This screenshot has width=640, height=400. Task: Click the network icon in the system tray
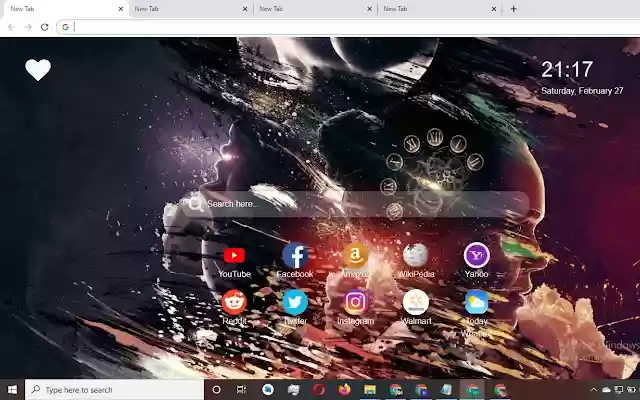click(x=619, y=390)
